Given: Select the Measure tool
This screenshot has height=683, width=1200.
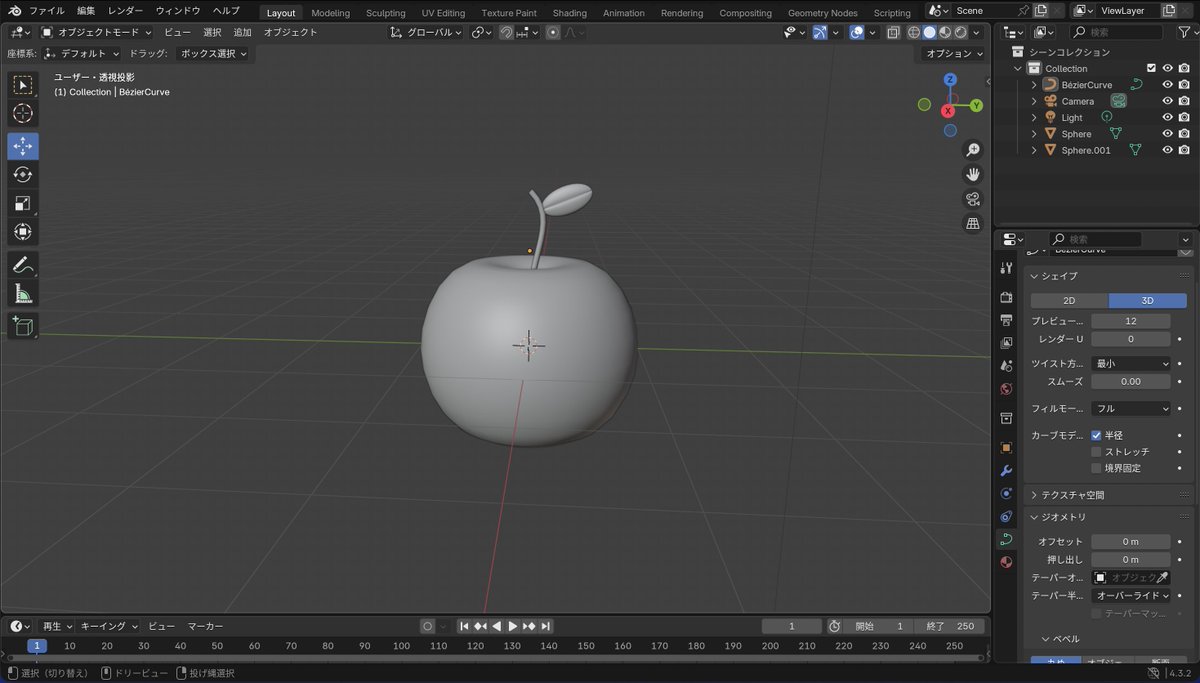Looking at the screenshot, I should [x=23, y=294].
